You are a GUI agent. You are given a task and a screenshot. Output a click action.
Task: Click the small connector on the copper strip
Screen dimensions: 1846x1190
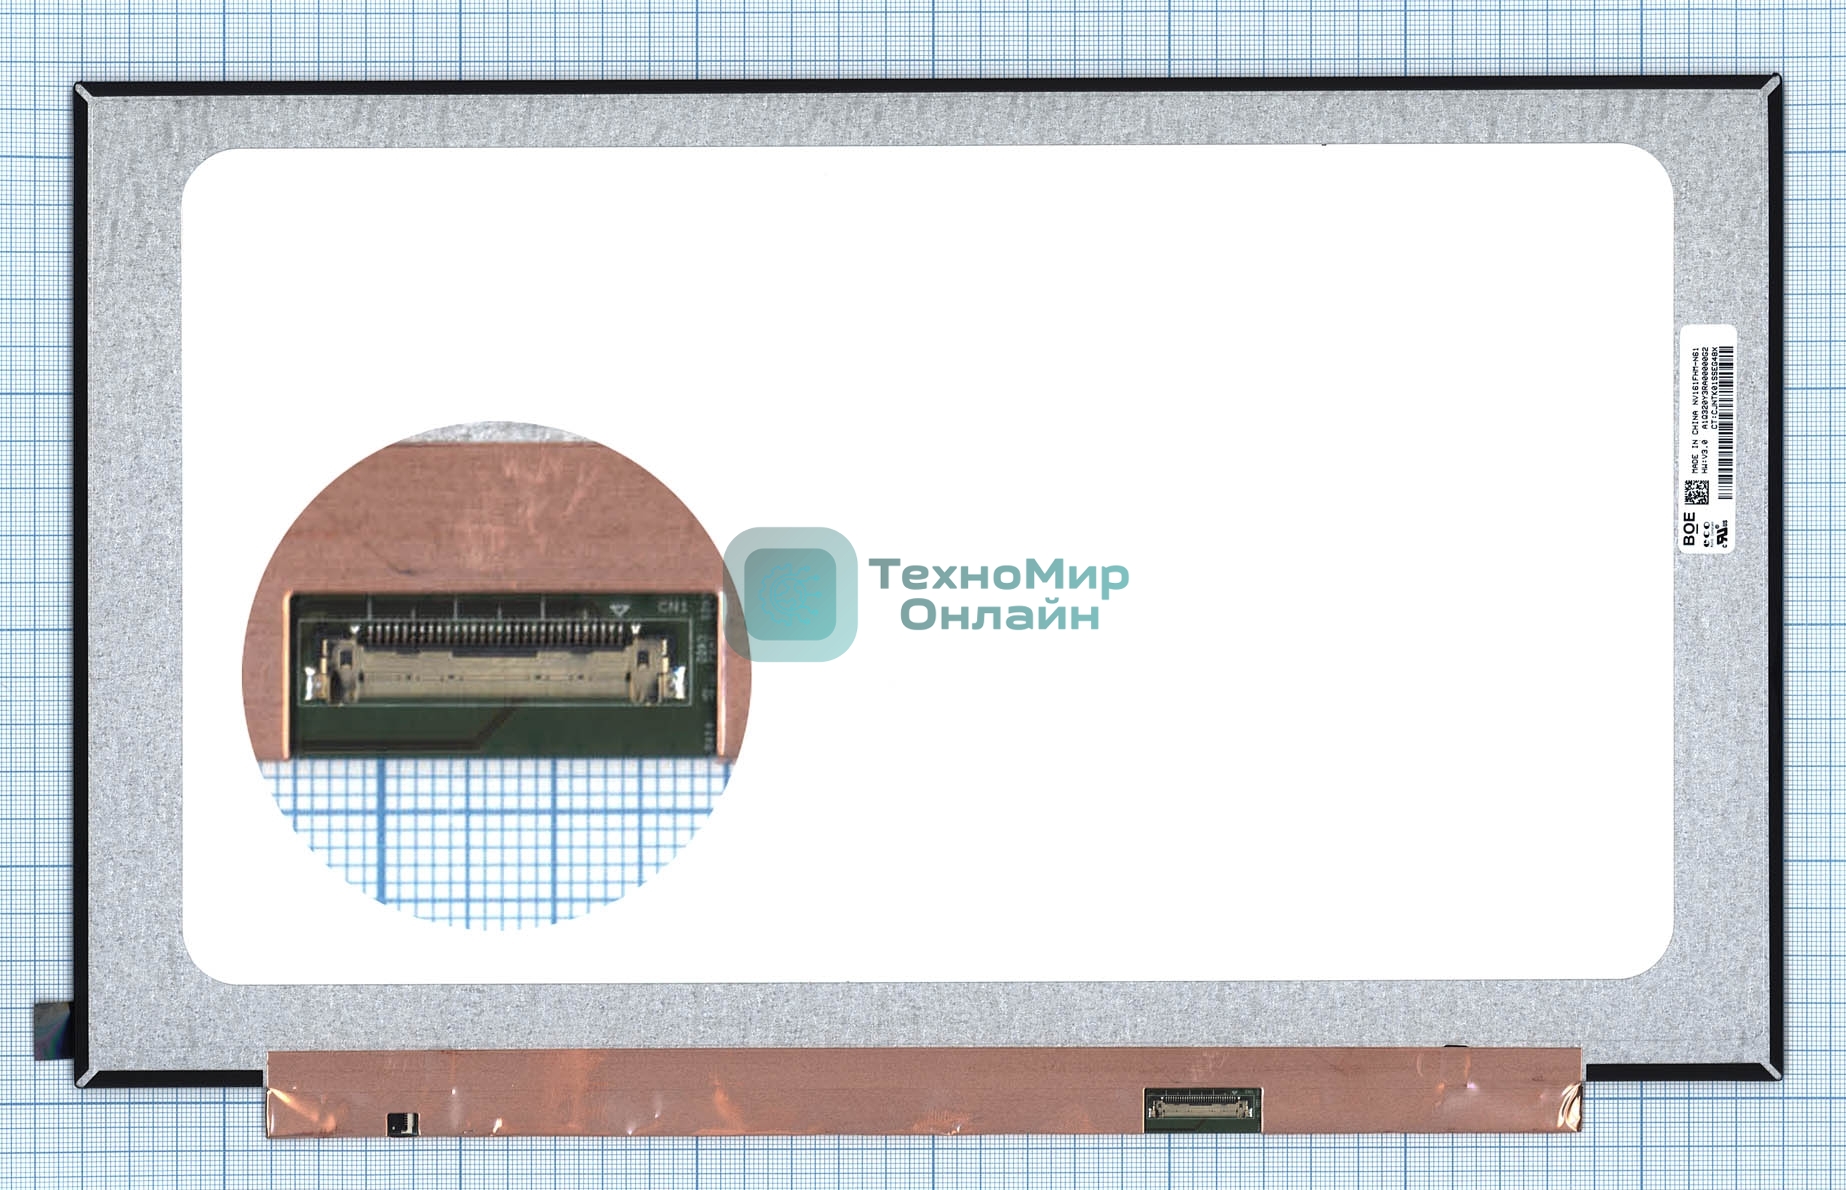[1202, 1107]
